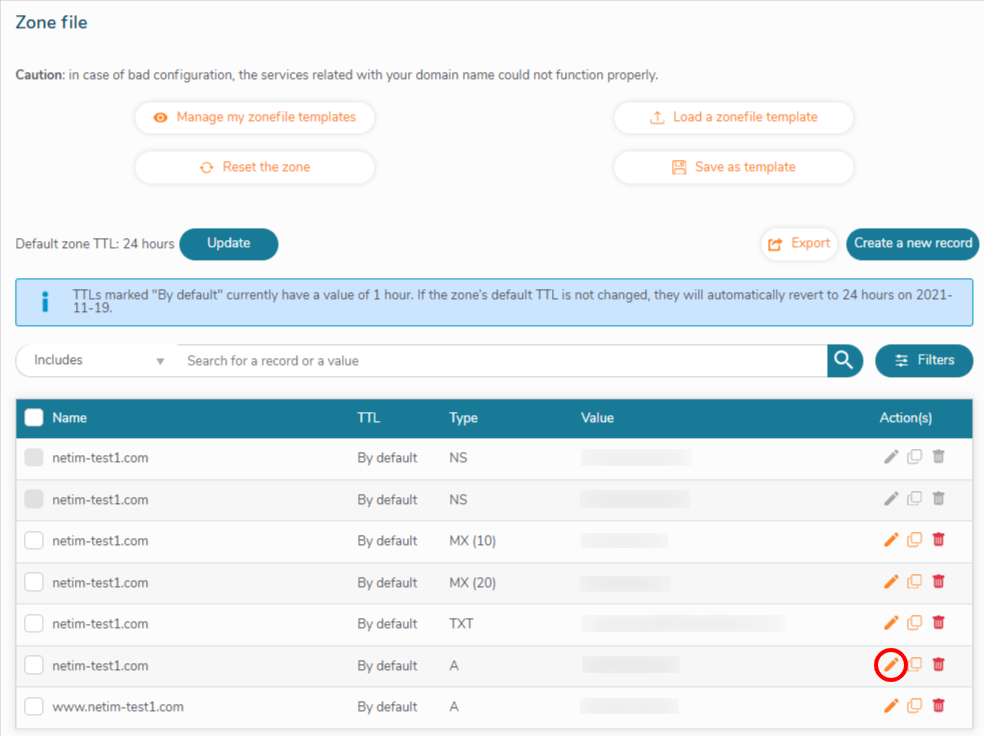984x736 pixels.
Task: Duplicate the MX (20) record
Action: click(914, 581)
